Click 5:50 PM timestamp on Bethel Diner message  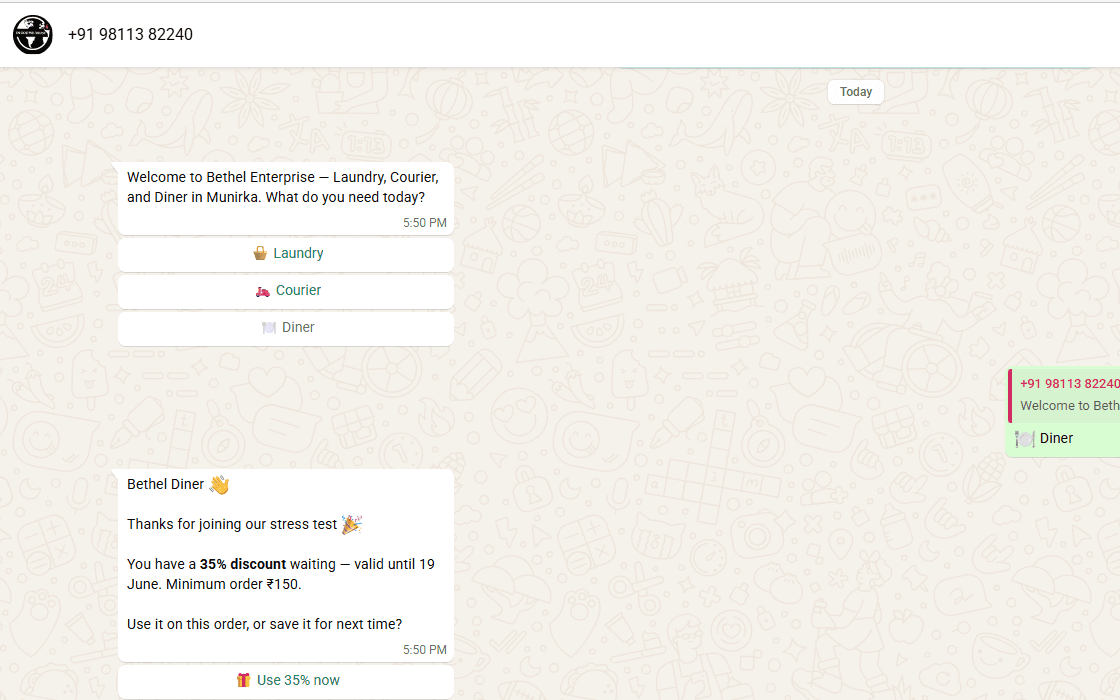pyautogui.click(x=424, y=650)
